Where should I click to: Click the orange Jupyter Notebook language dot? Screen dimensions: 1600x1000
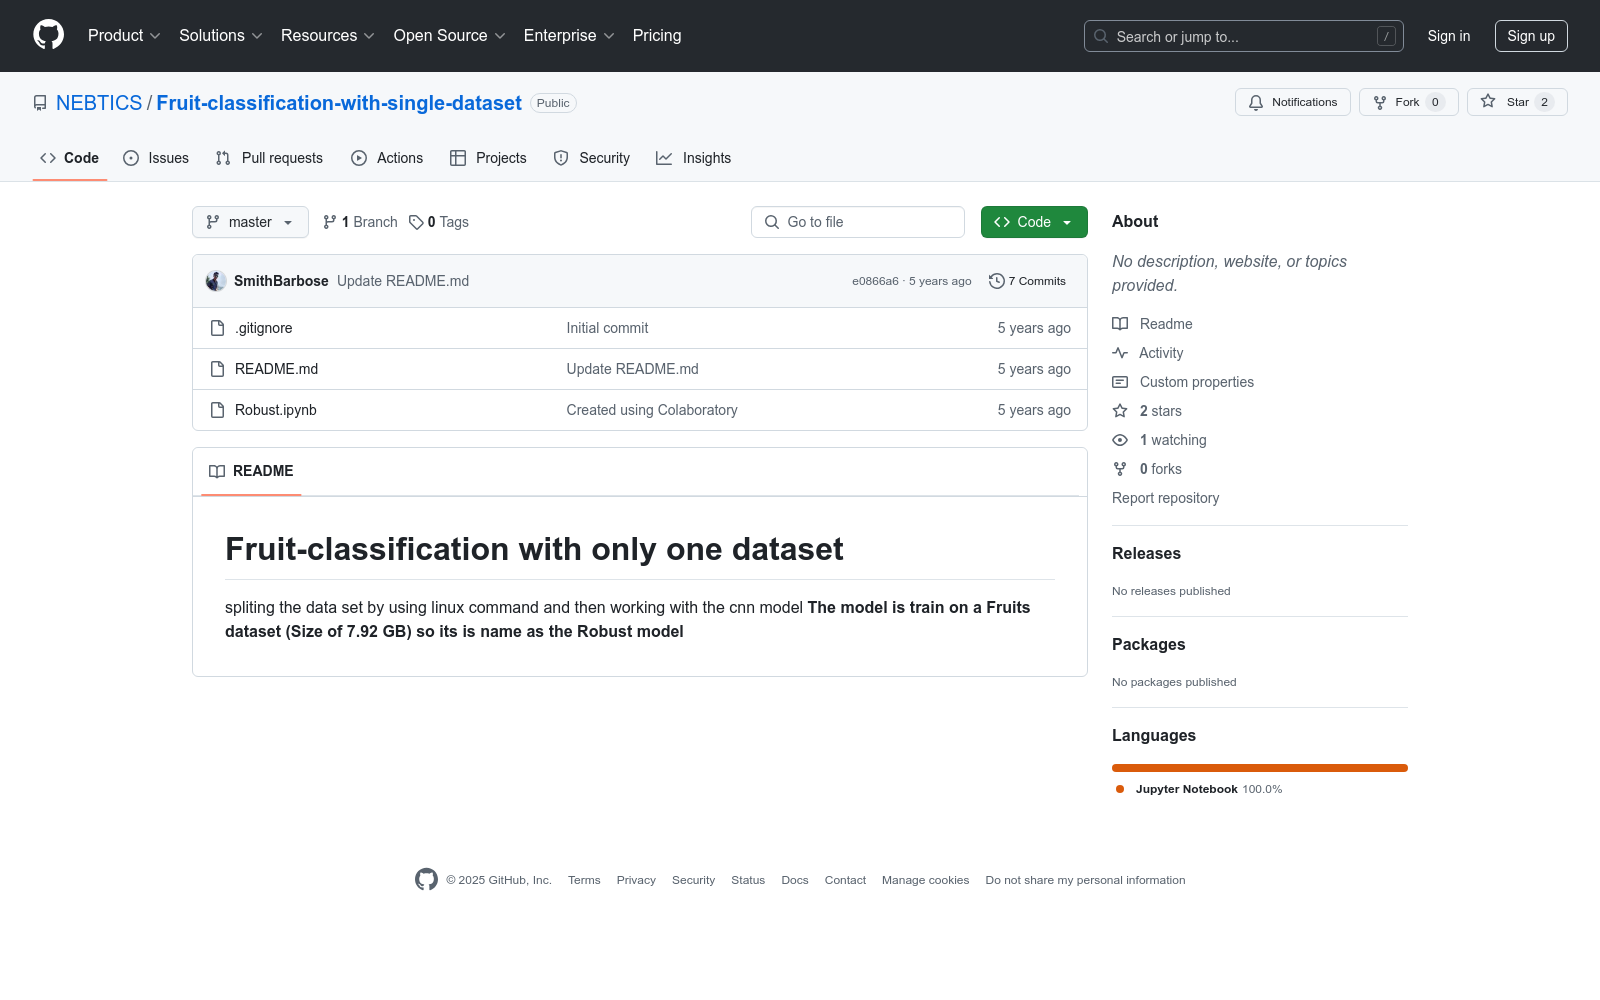(x=1120, y=789)
